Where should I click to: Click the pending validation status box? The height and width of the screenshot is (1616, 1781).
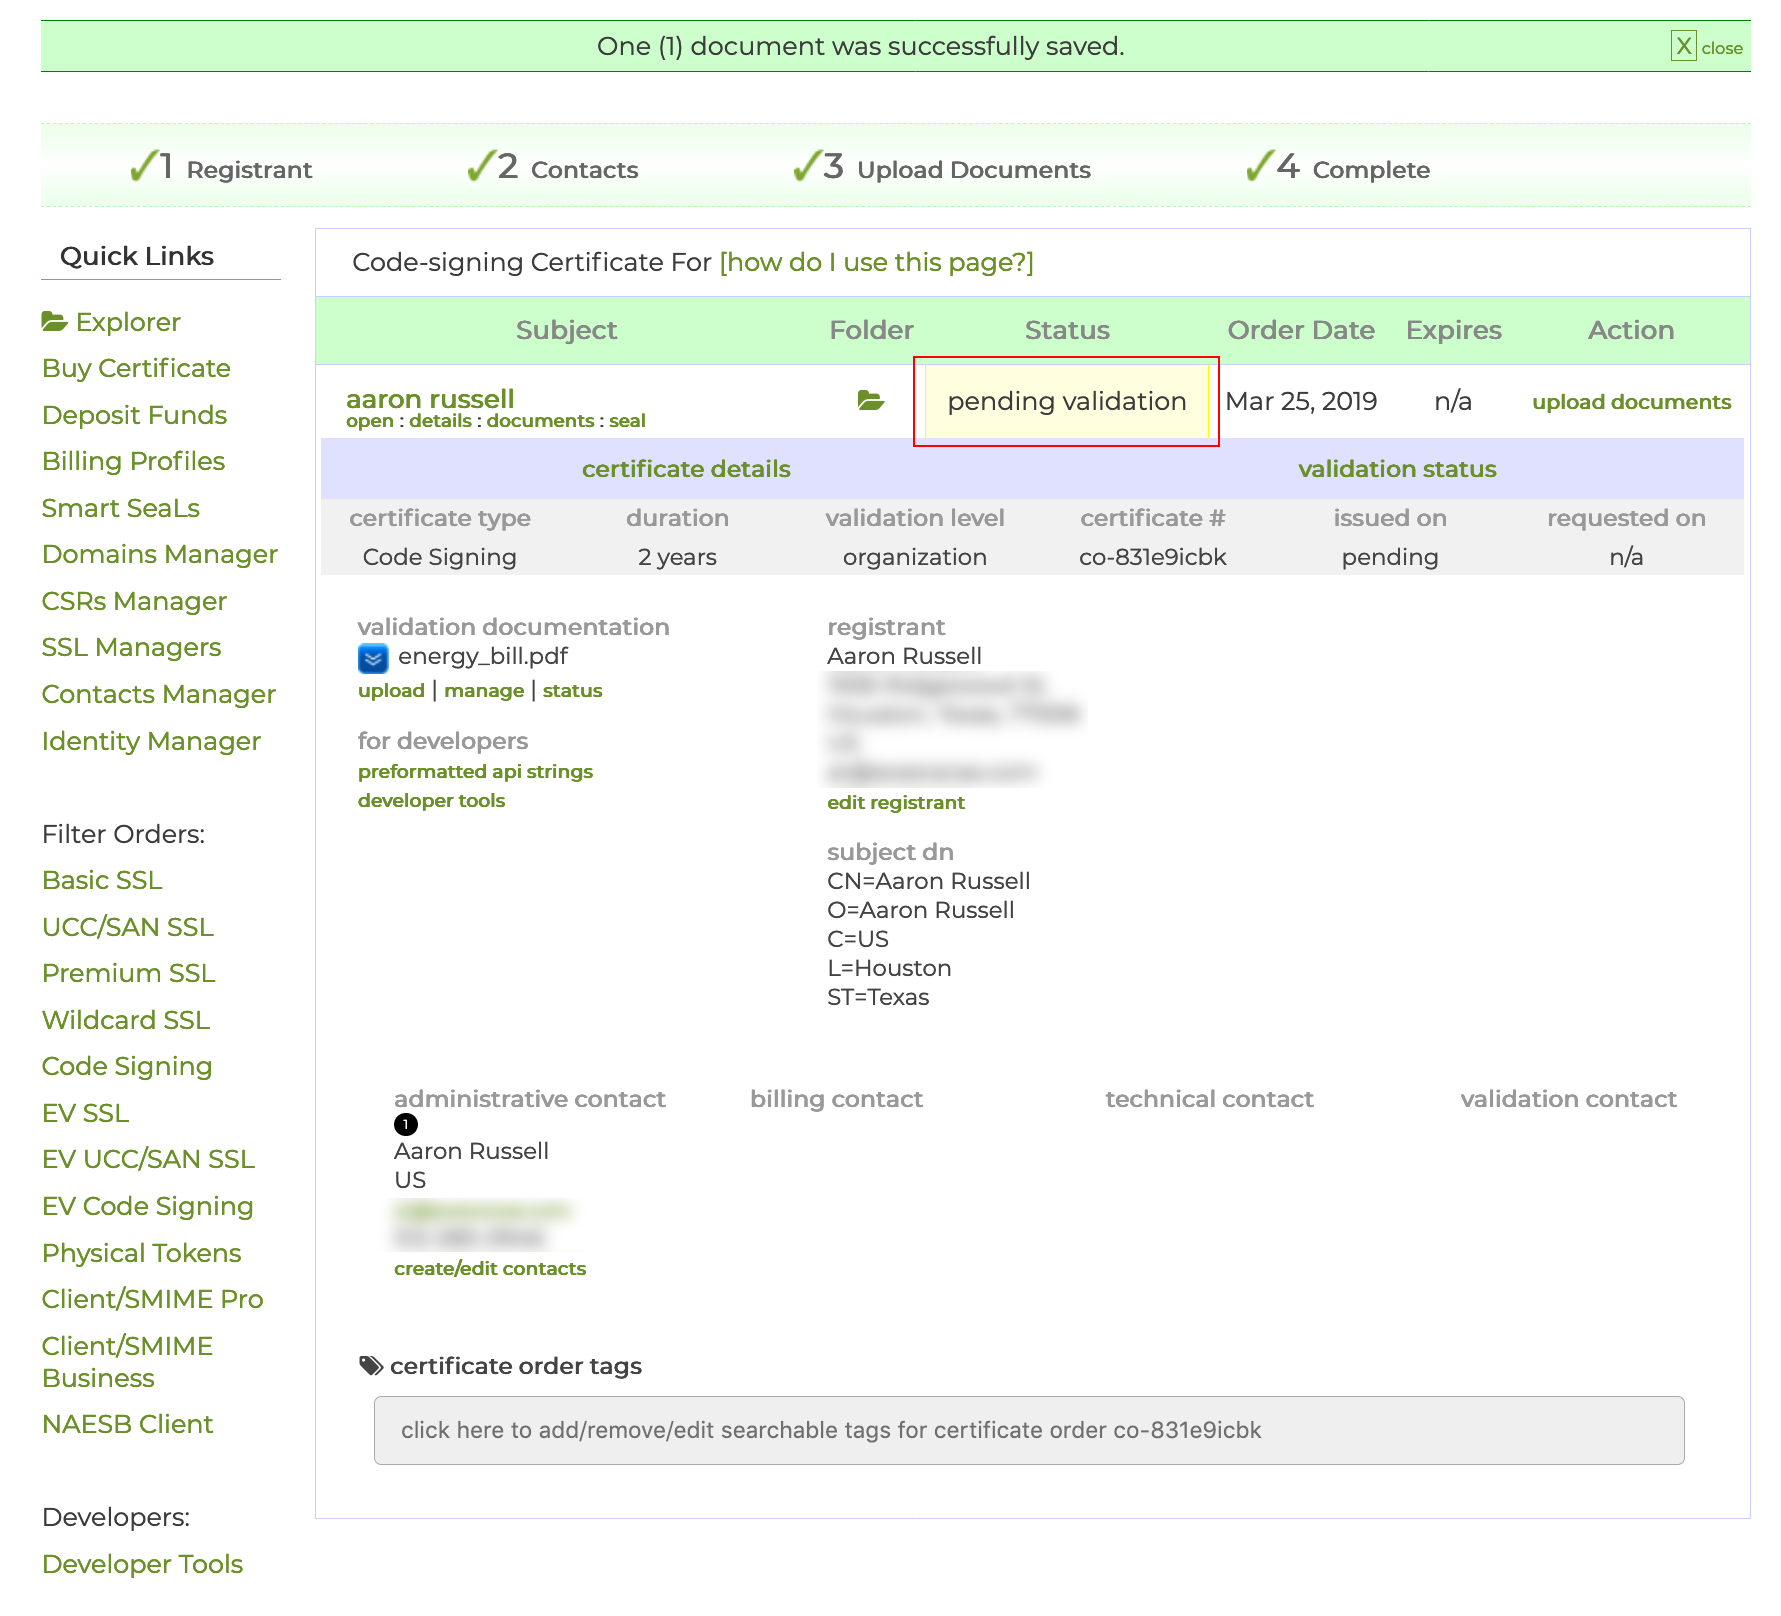(1066, 401)
